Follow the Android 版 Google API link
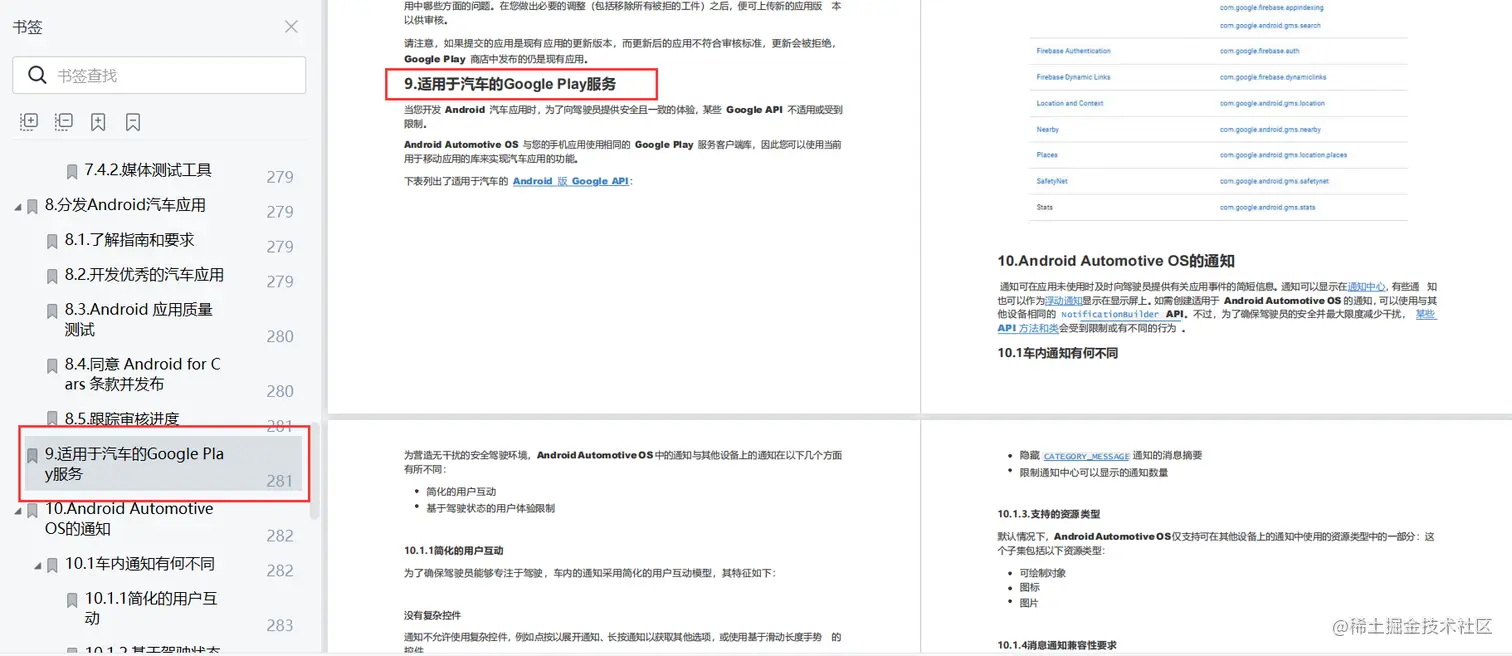 tap(571, 181)
